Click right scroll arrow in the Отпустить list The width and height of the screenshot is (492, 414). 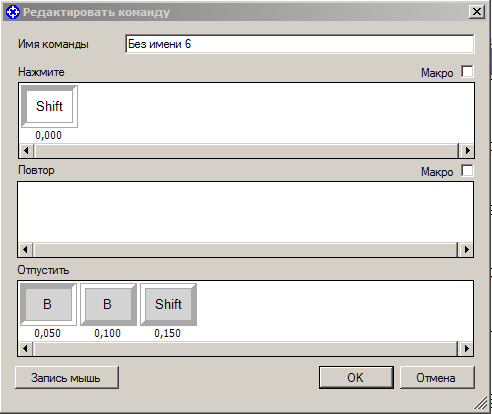[x=466, y=349]
